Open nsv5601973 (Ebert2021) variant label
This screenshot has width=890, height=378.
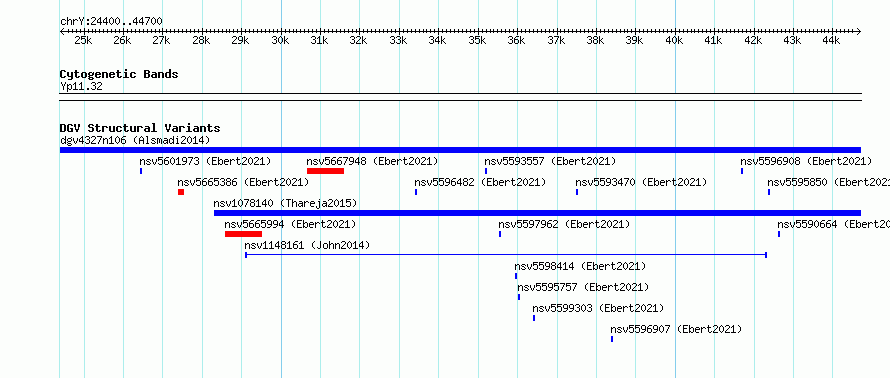tap(205, 161)
